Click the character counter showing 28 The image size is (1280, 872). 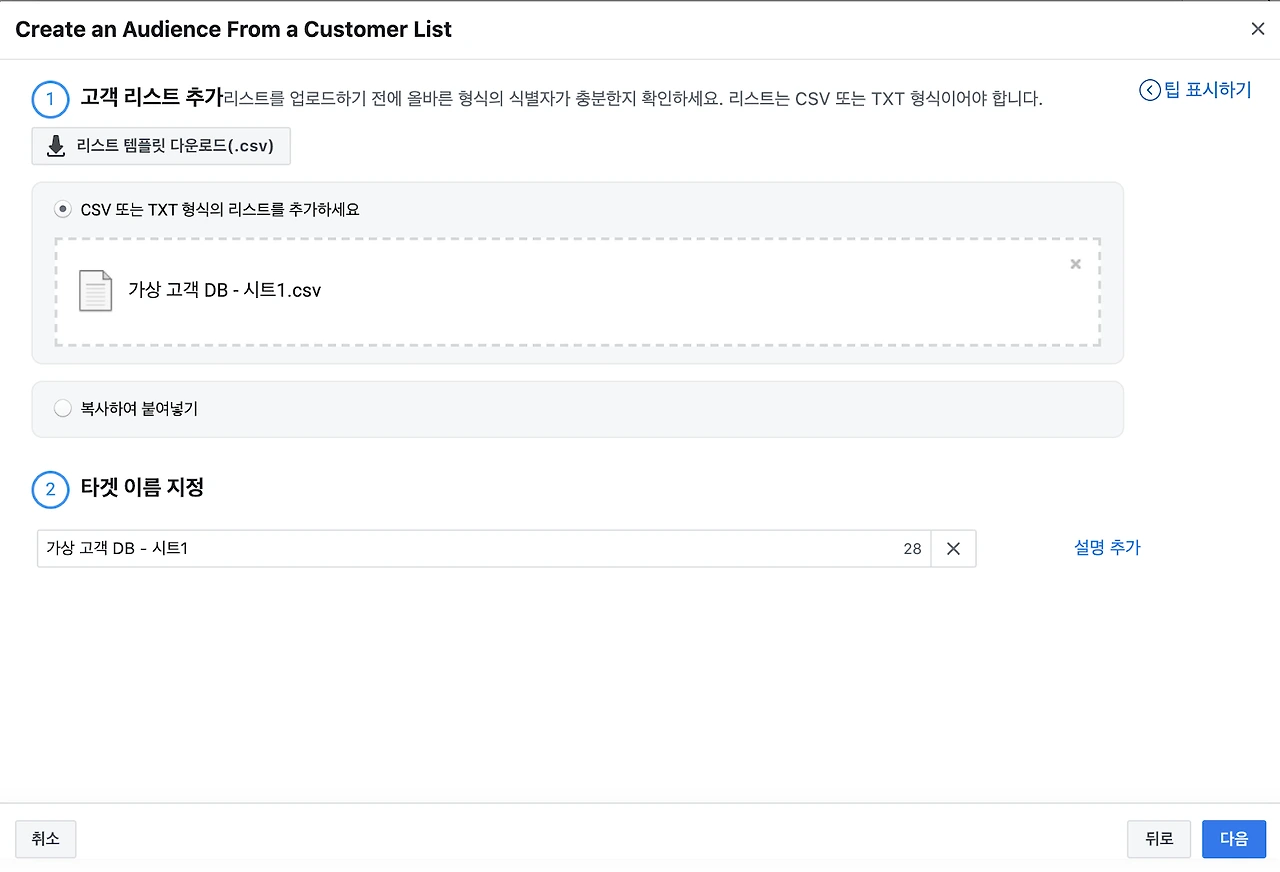click(912, 549)
